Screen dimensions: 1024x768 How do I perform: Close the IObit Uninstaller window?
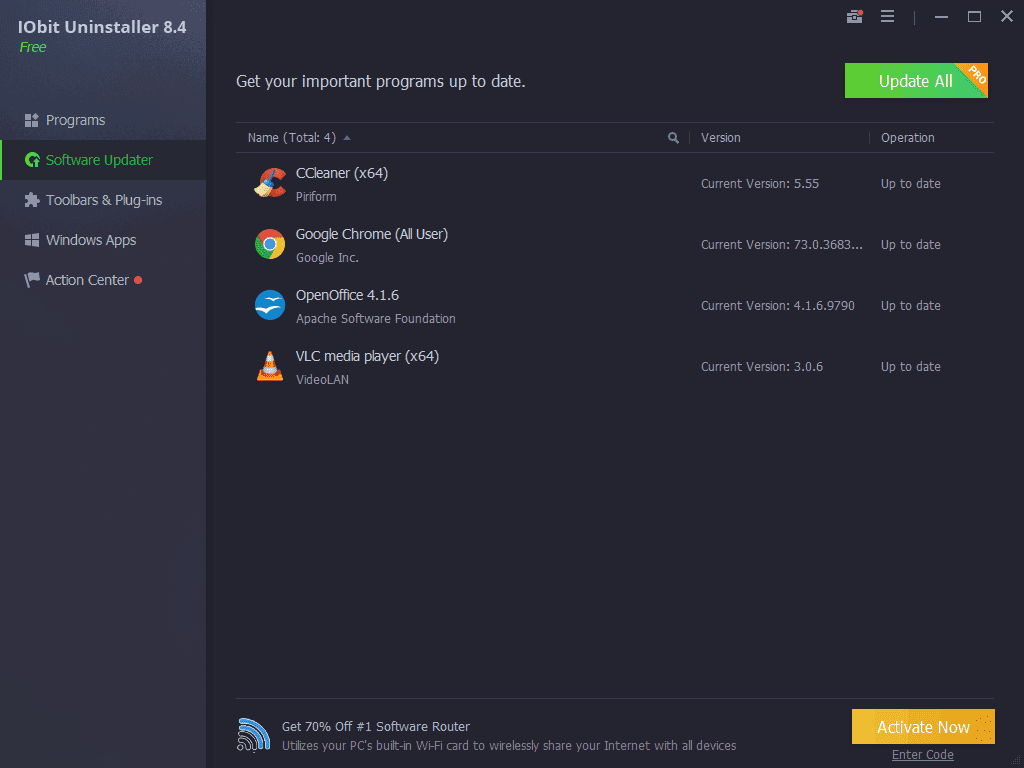(1006, 16)
